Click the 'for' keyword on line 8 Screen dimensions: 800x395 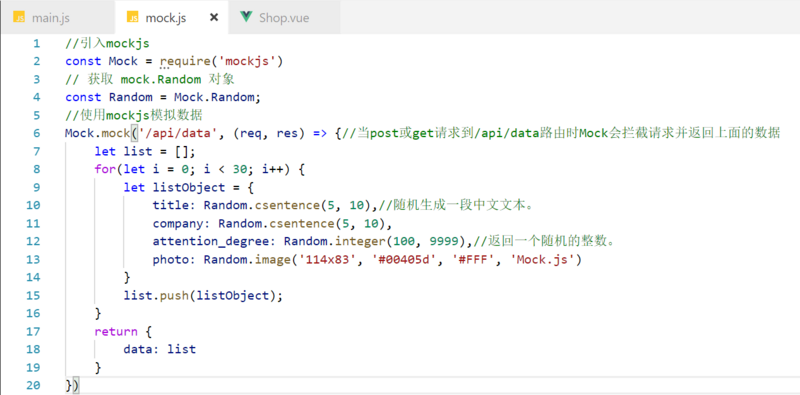click(105, 169)
